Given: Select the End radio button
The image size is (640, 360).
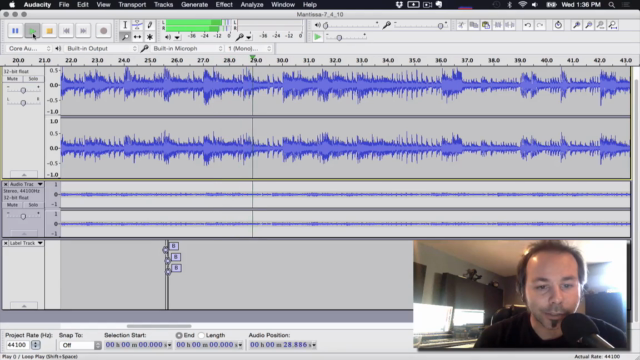Looking at the screenshot, I should click(x=179, y=335).
